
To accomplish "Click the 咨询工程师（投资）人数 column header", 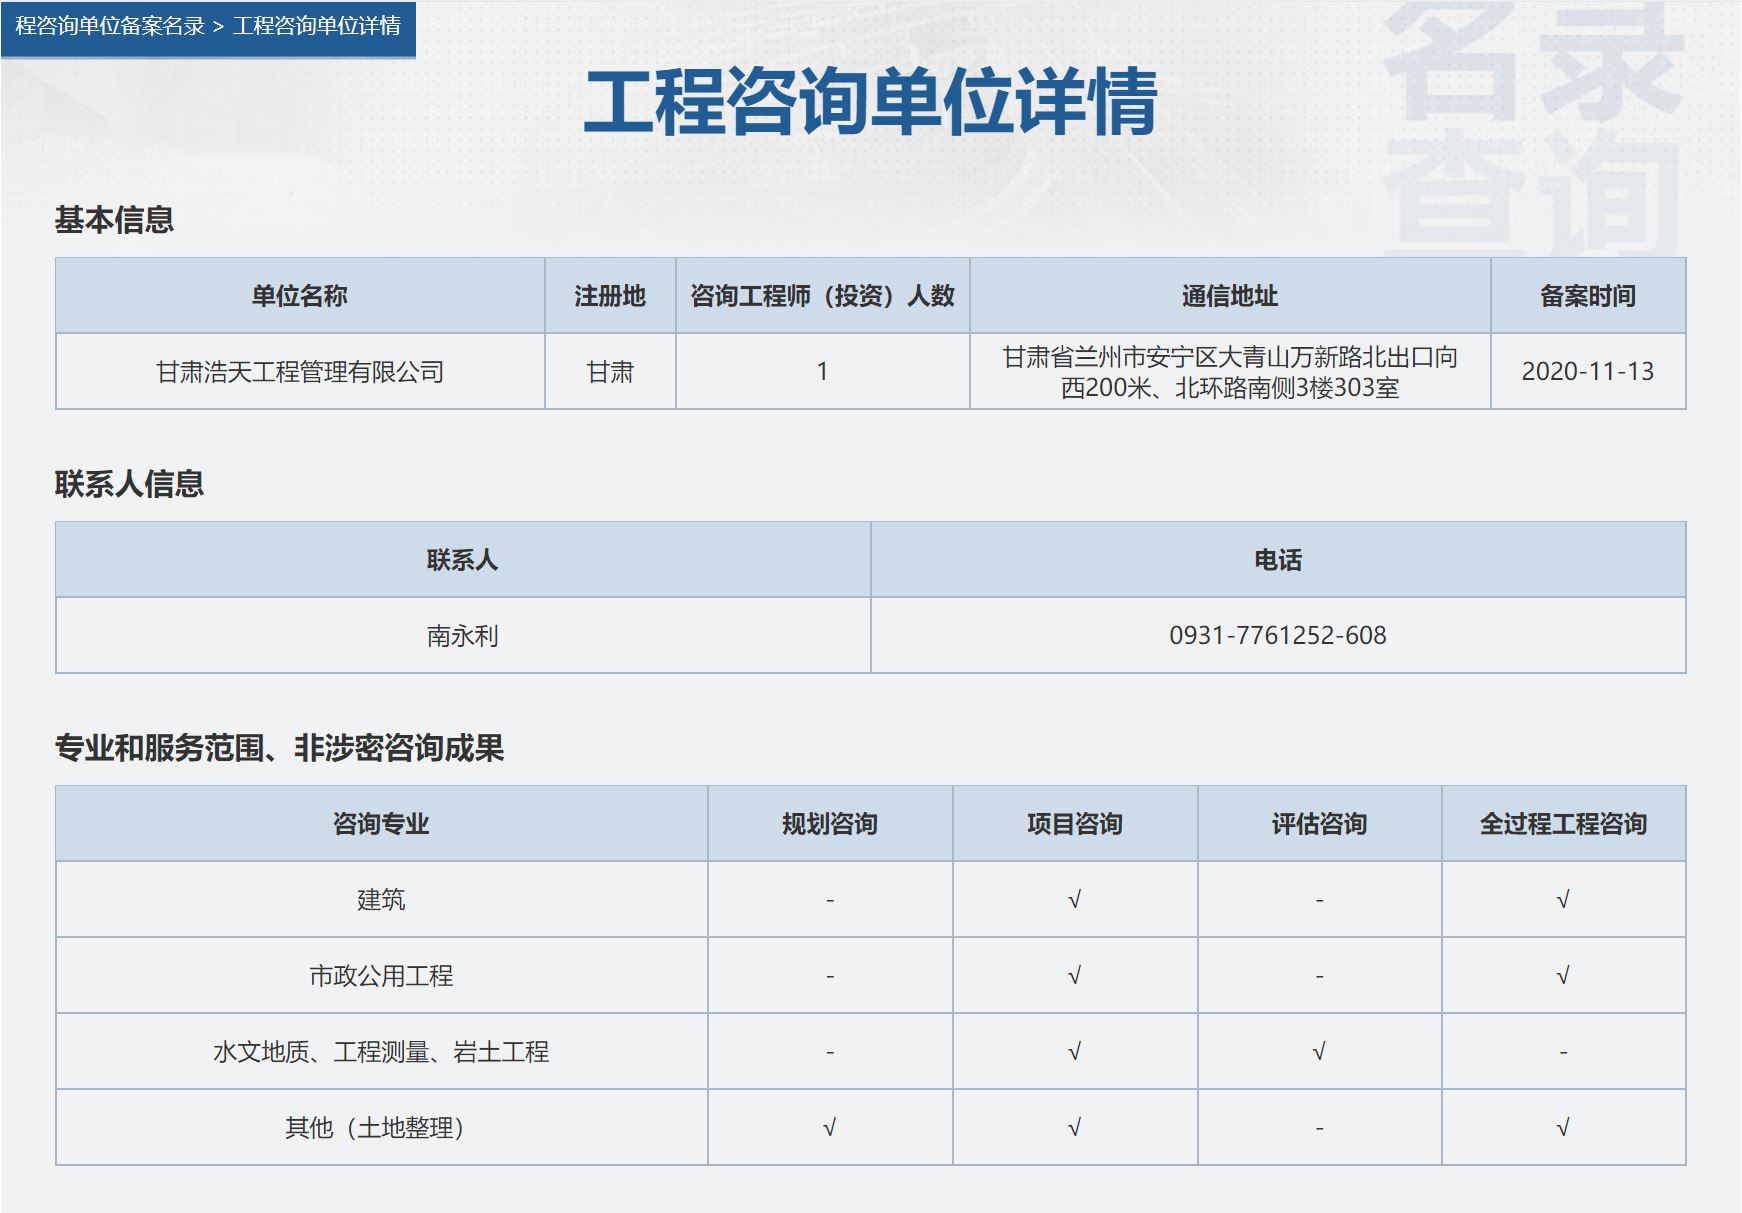I will (x=822, y=296).
